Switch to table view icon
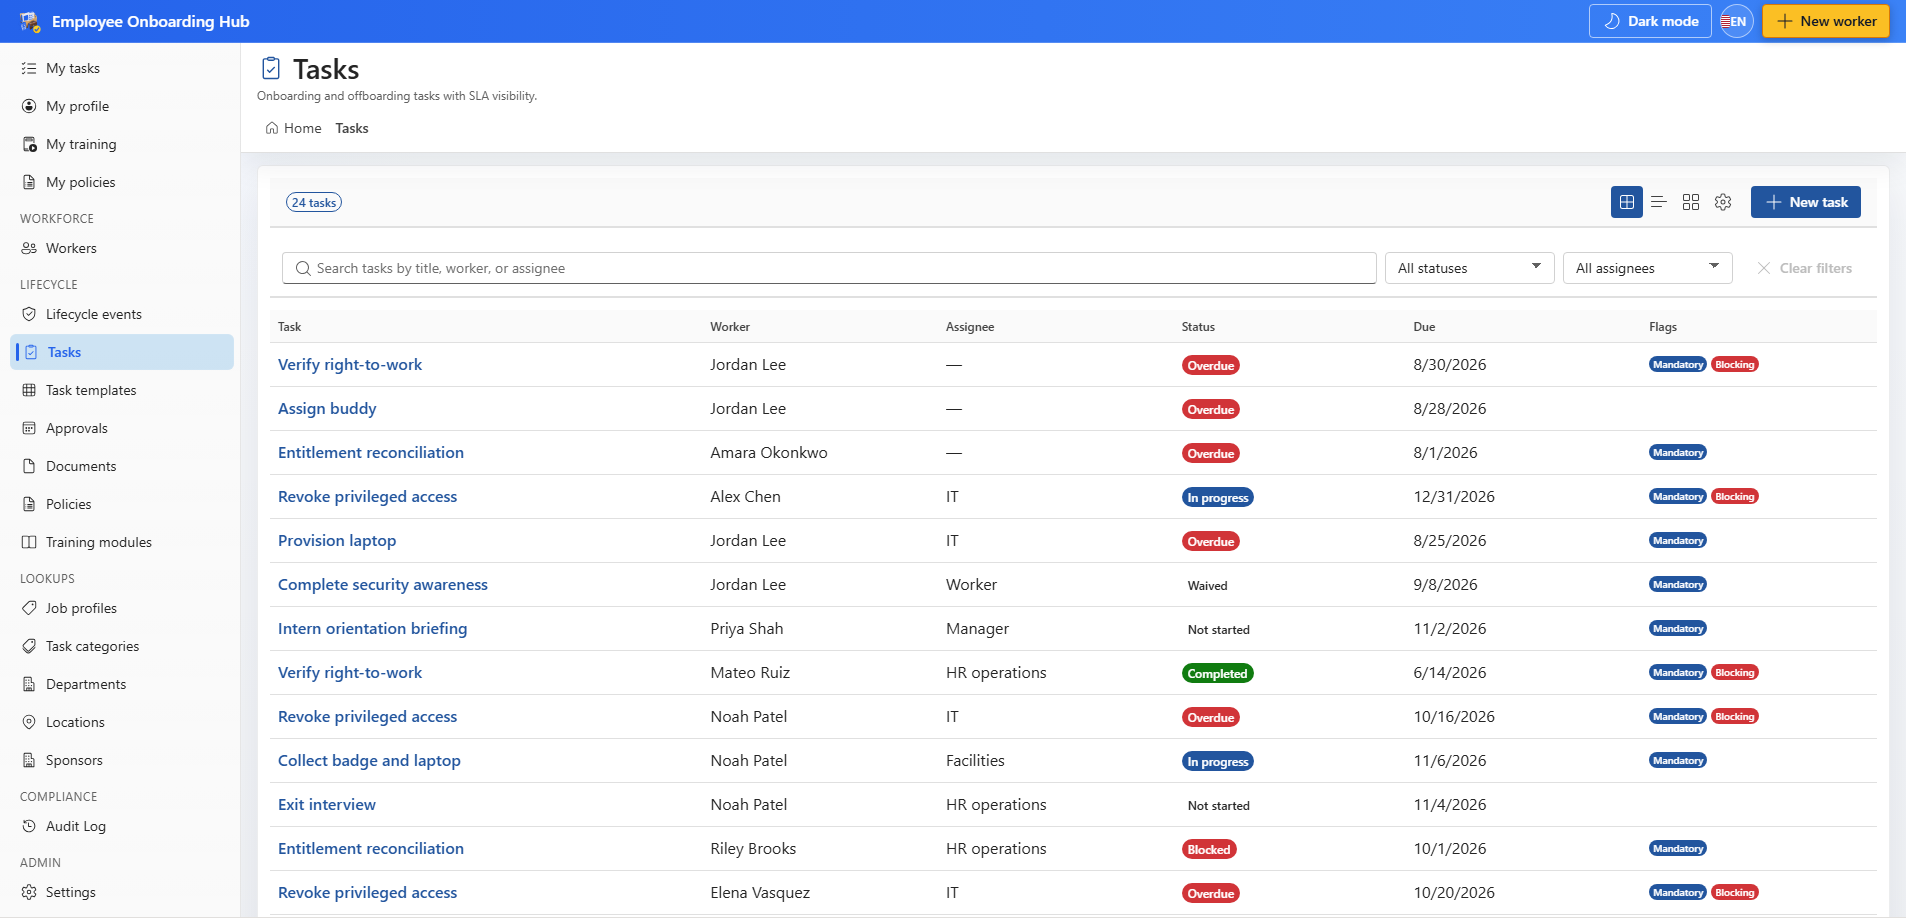 point(1627,202)
